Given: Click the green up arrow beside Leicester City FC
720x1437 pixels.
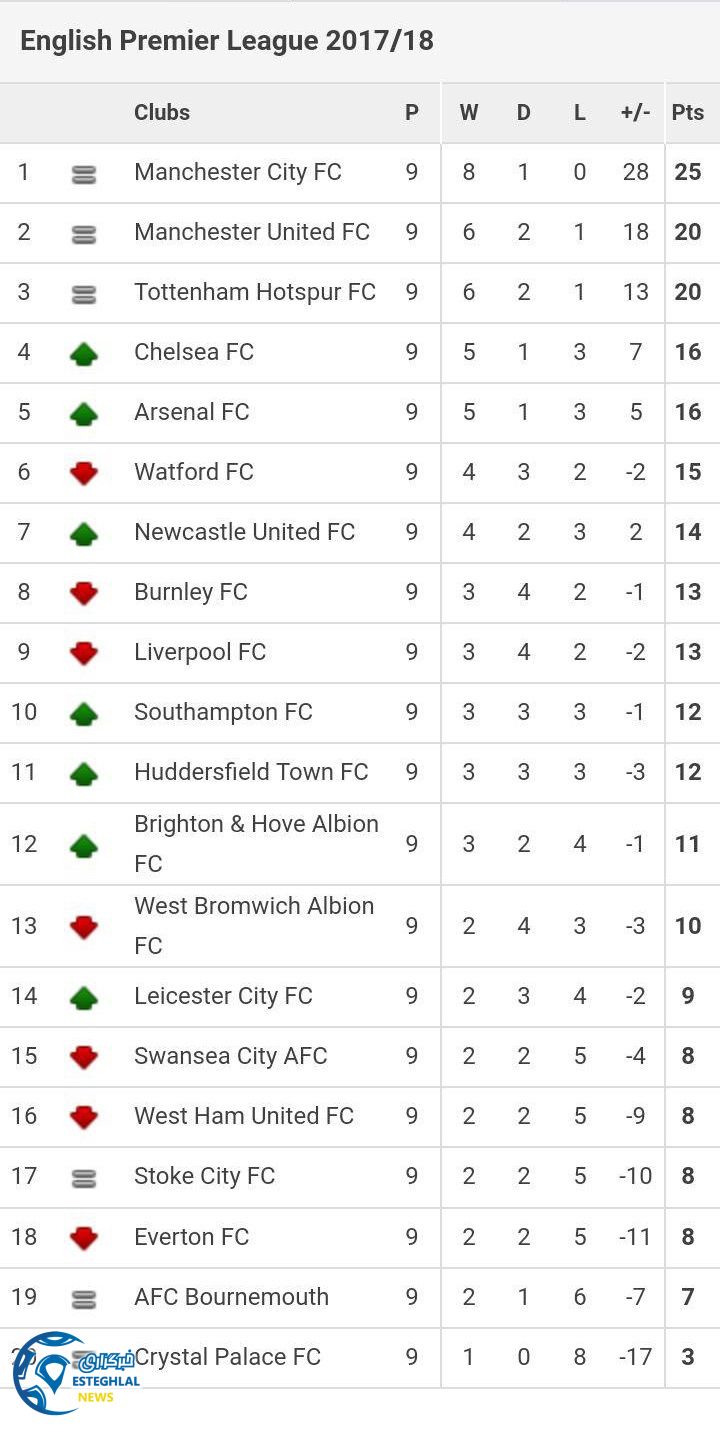Looking at the screenshot, I should pos(84,997).
